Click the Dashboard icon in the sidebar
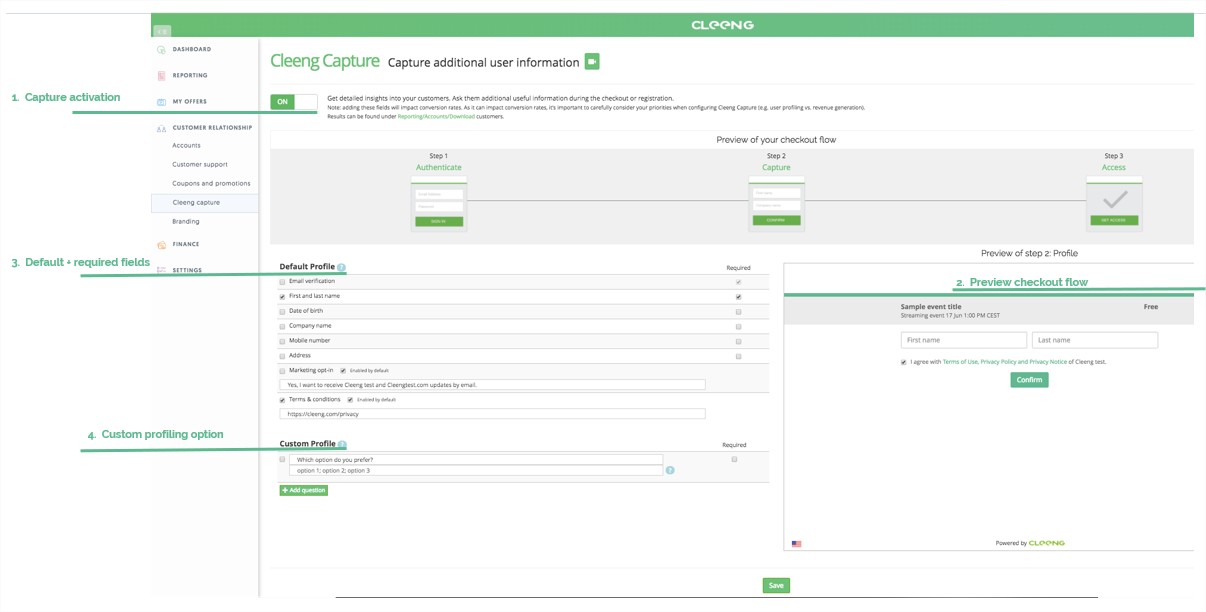The height and width of the screenshot is (612, 1206). [x=161, y=50]
